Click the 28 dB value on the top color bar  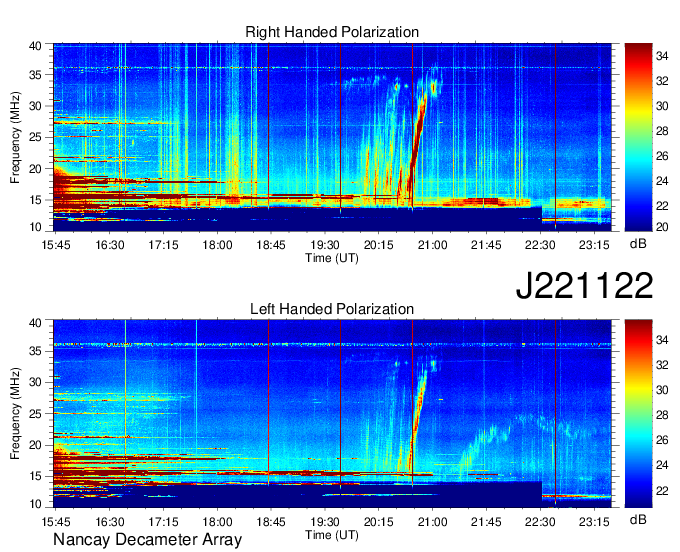pyautogui.click(x=662, y=131)
